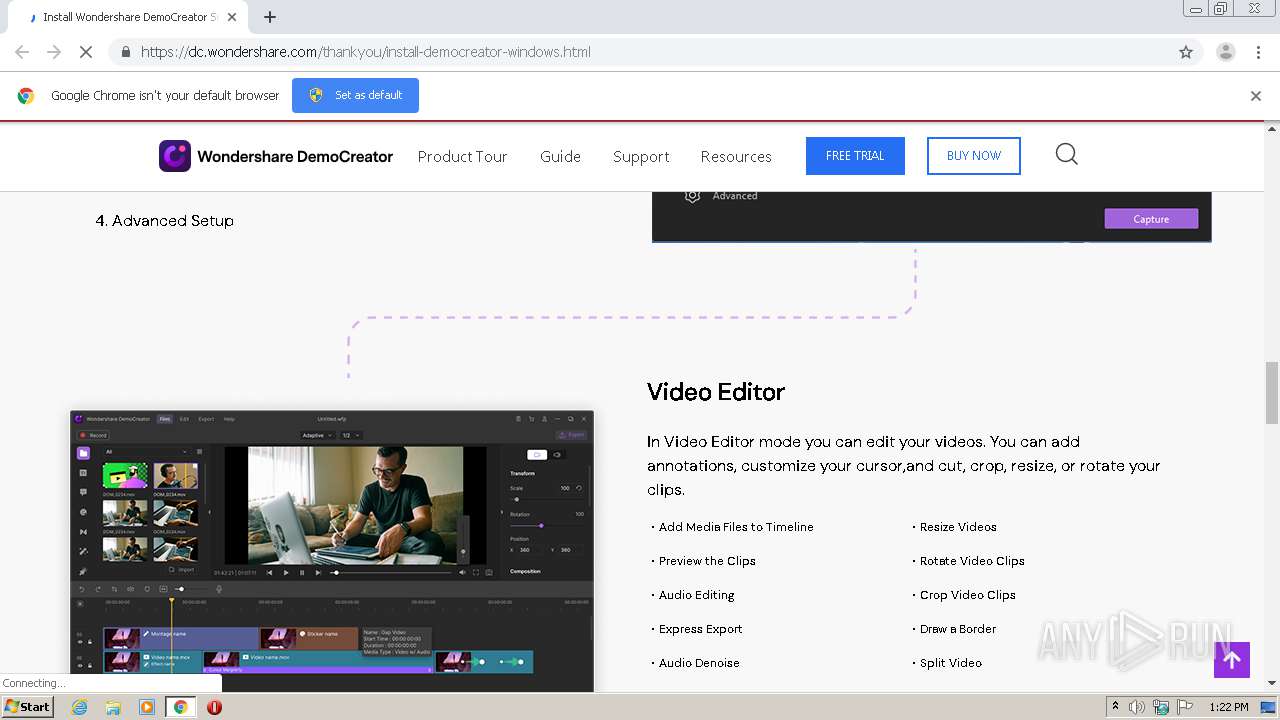This screenshot has height=720, width=1280.
Task: Open the Windows Start menu
Action: click(x=27, y=707)
